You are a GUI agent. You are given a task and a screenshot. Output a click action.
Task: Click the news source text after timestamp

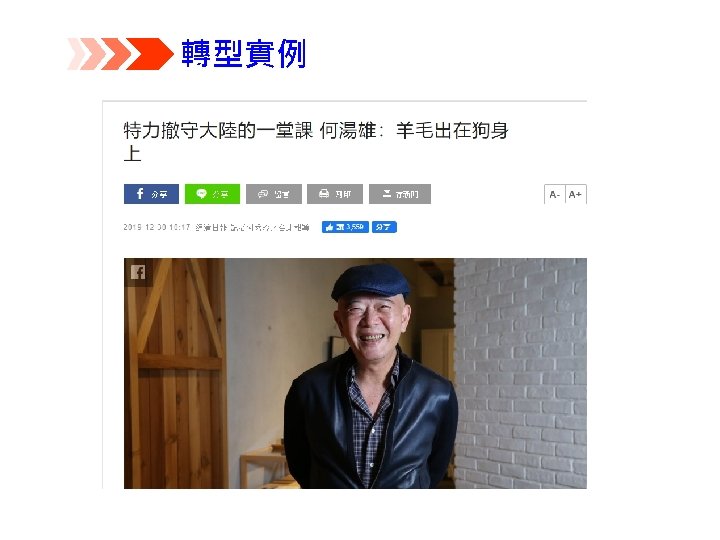(252, 227)
